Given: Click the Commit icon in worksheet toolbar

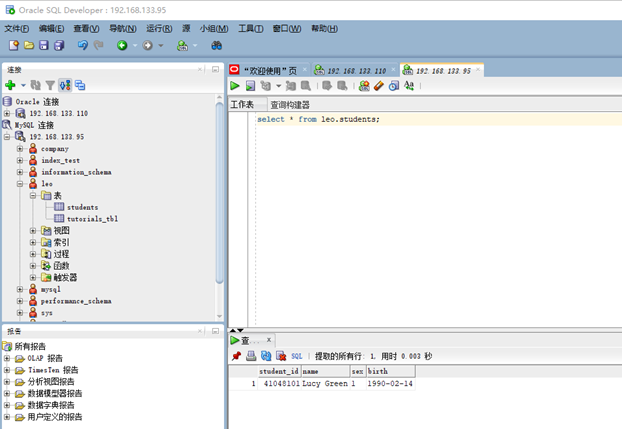Looking at the screenshot, I should pos(327,86).
